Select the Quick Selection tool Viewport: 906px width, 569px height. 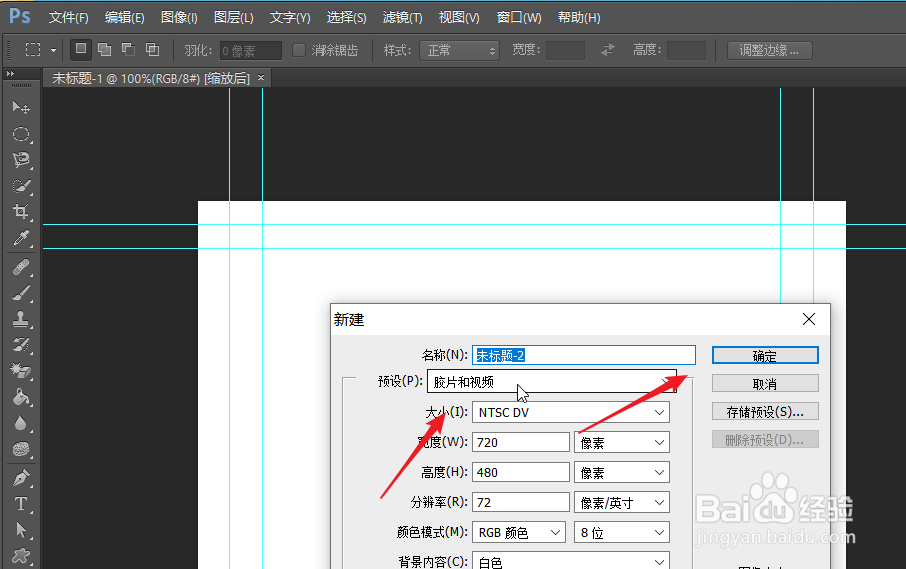coord(21,186)
